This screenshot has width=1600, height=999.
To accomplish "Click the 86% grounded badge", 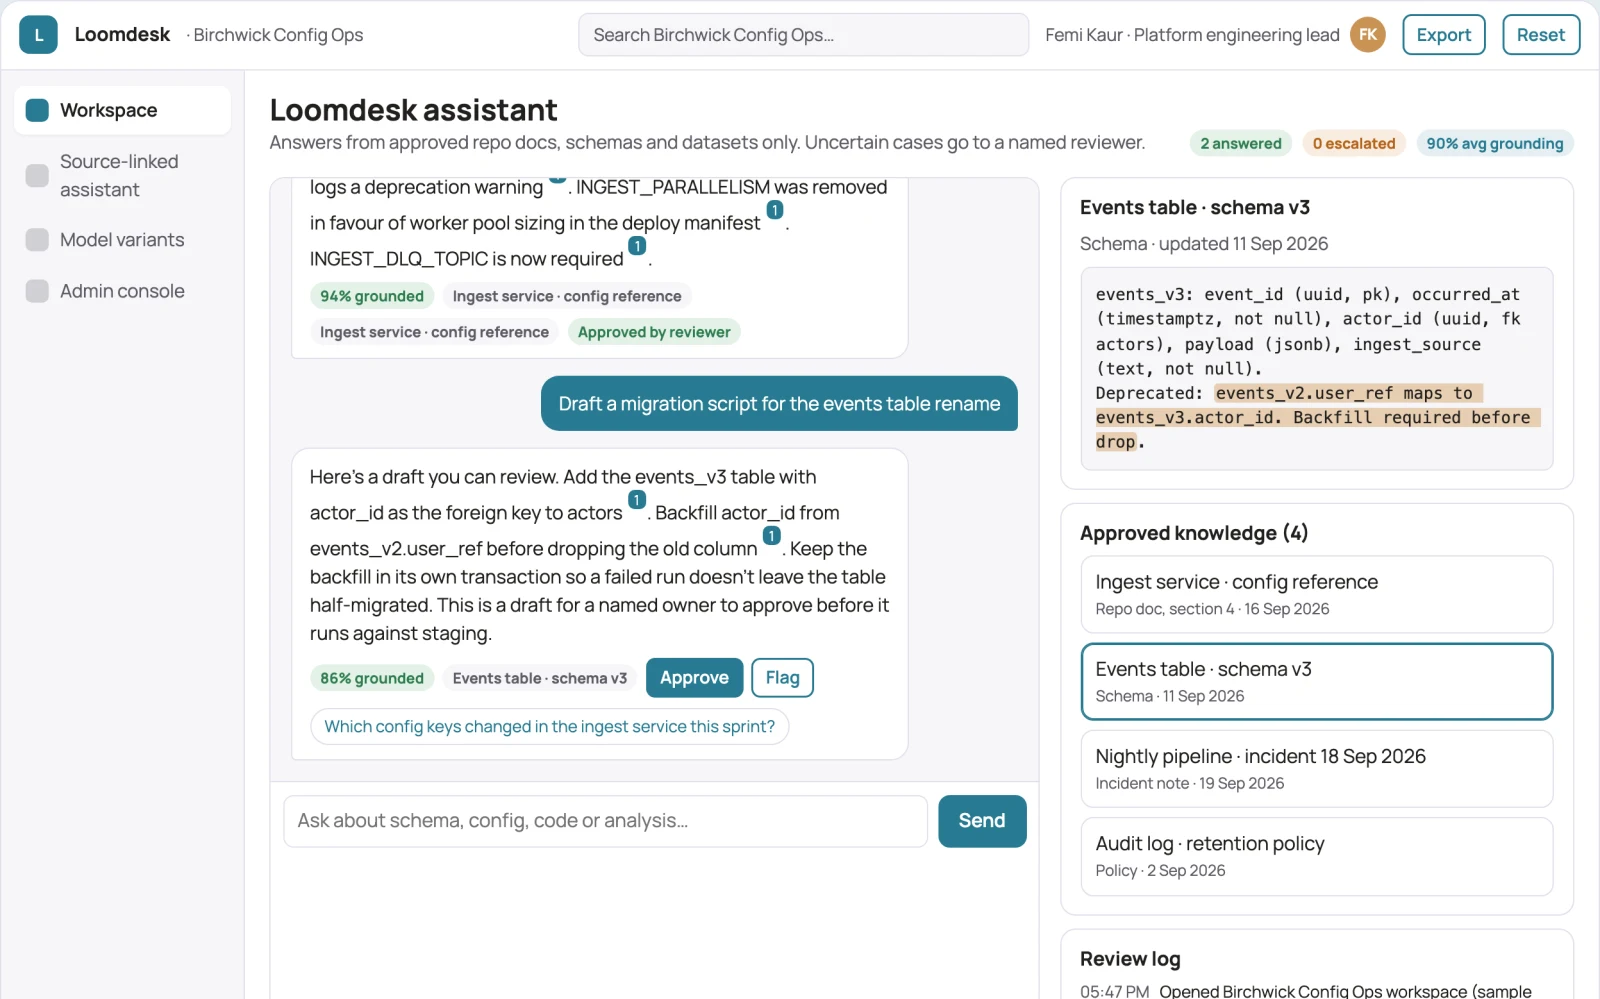I will point(372,678).
